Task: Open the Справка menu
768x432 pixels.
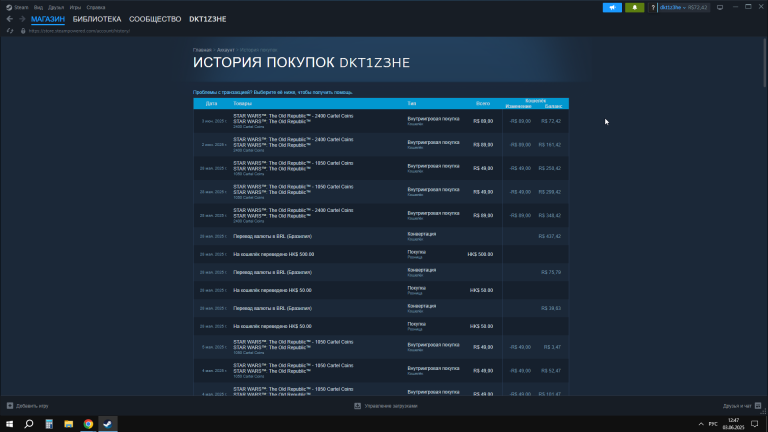Action: (x=96, y=7)
